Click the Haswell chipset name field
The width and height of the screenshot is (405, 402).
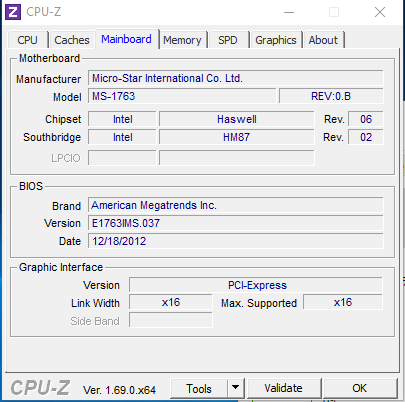(237, 119)
